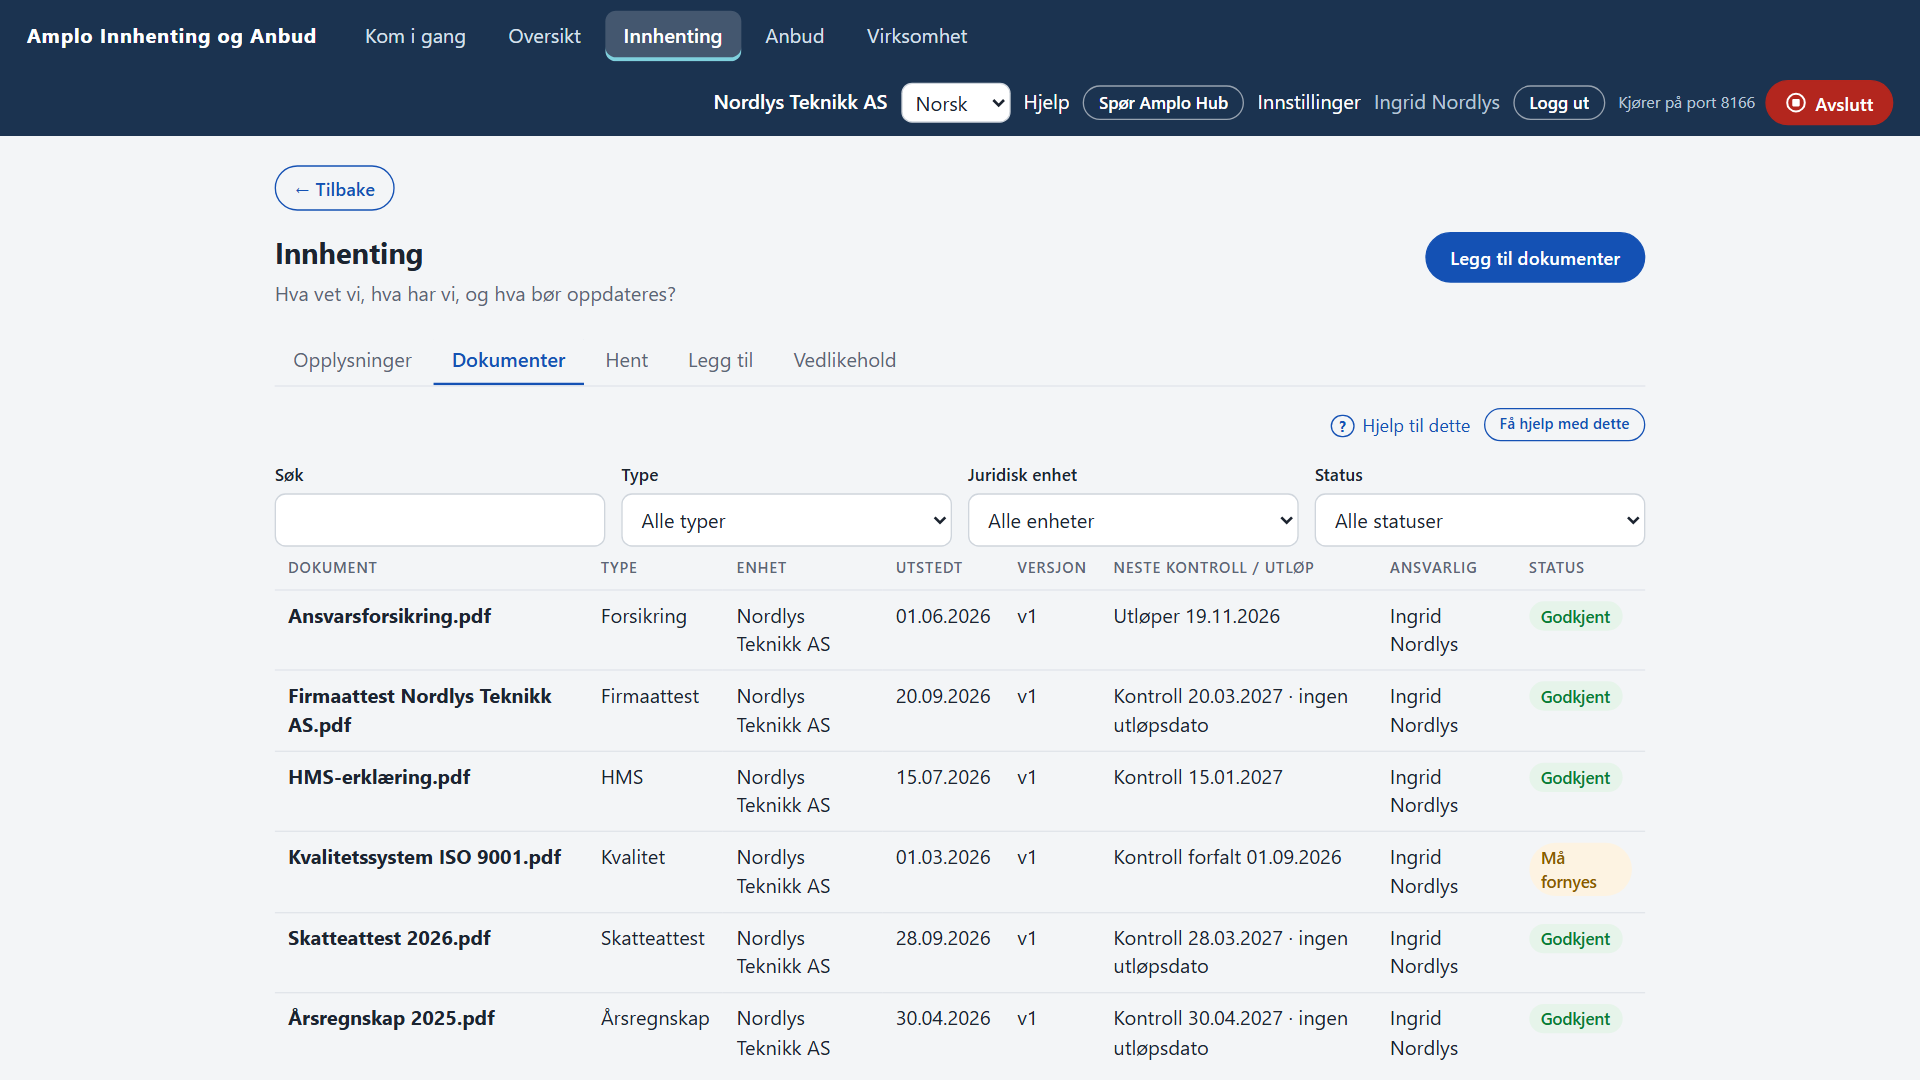The height and width of the screenshot is (1080, 1920).
Task: Open Årsregnskap 2025.pdf document
Action: tap(391, 1018)
